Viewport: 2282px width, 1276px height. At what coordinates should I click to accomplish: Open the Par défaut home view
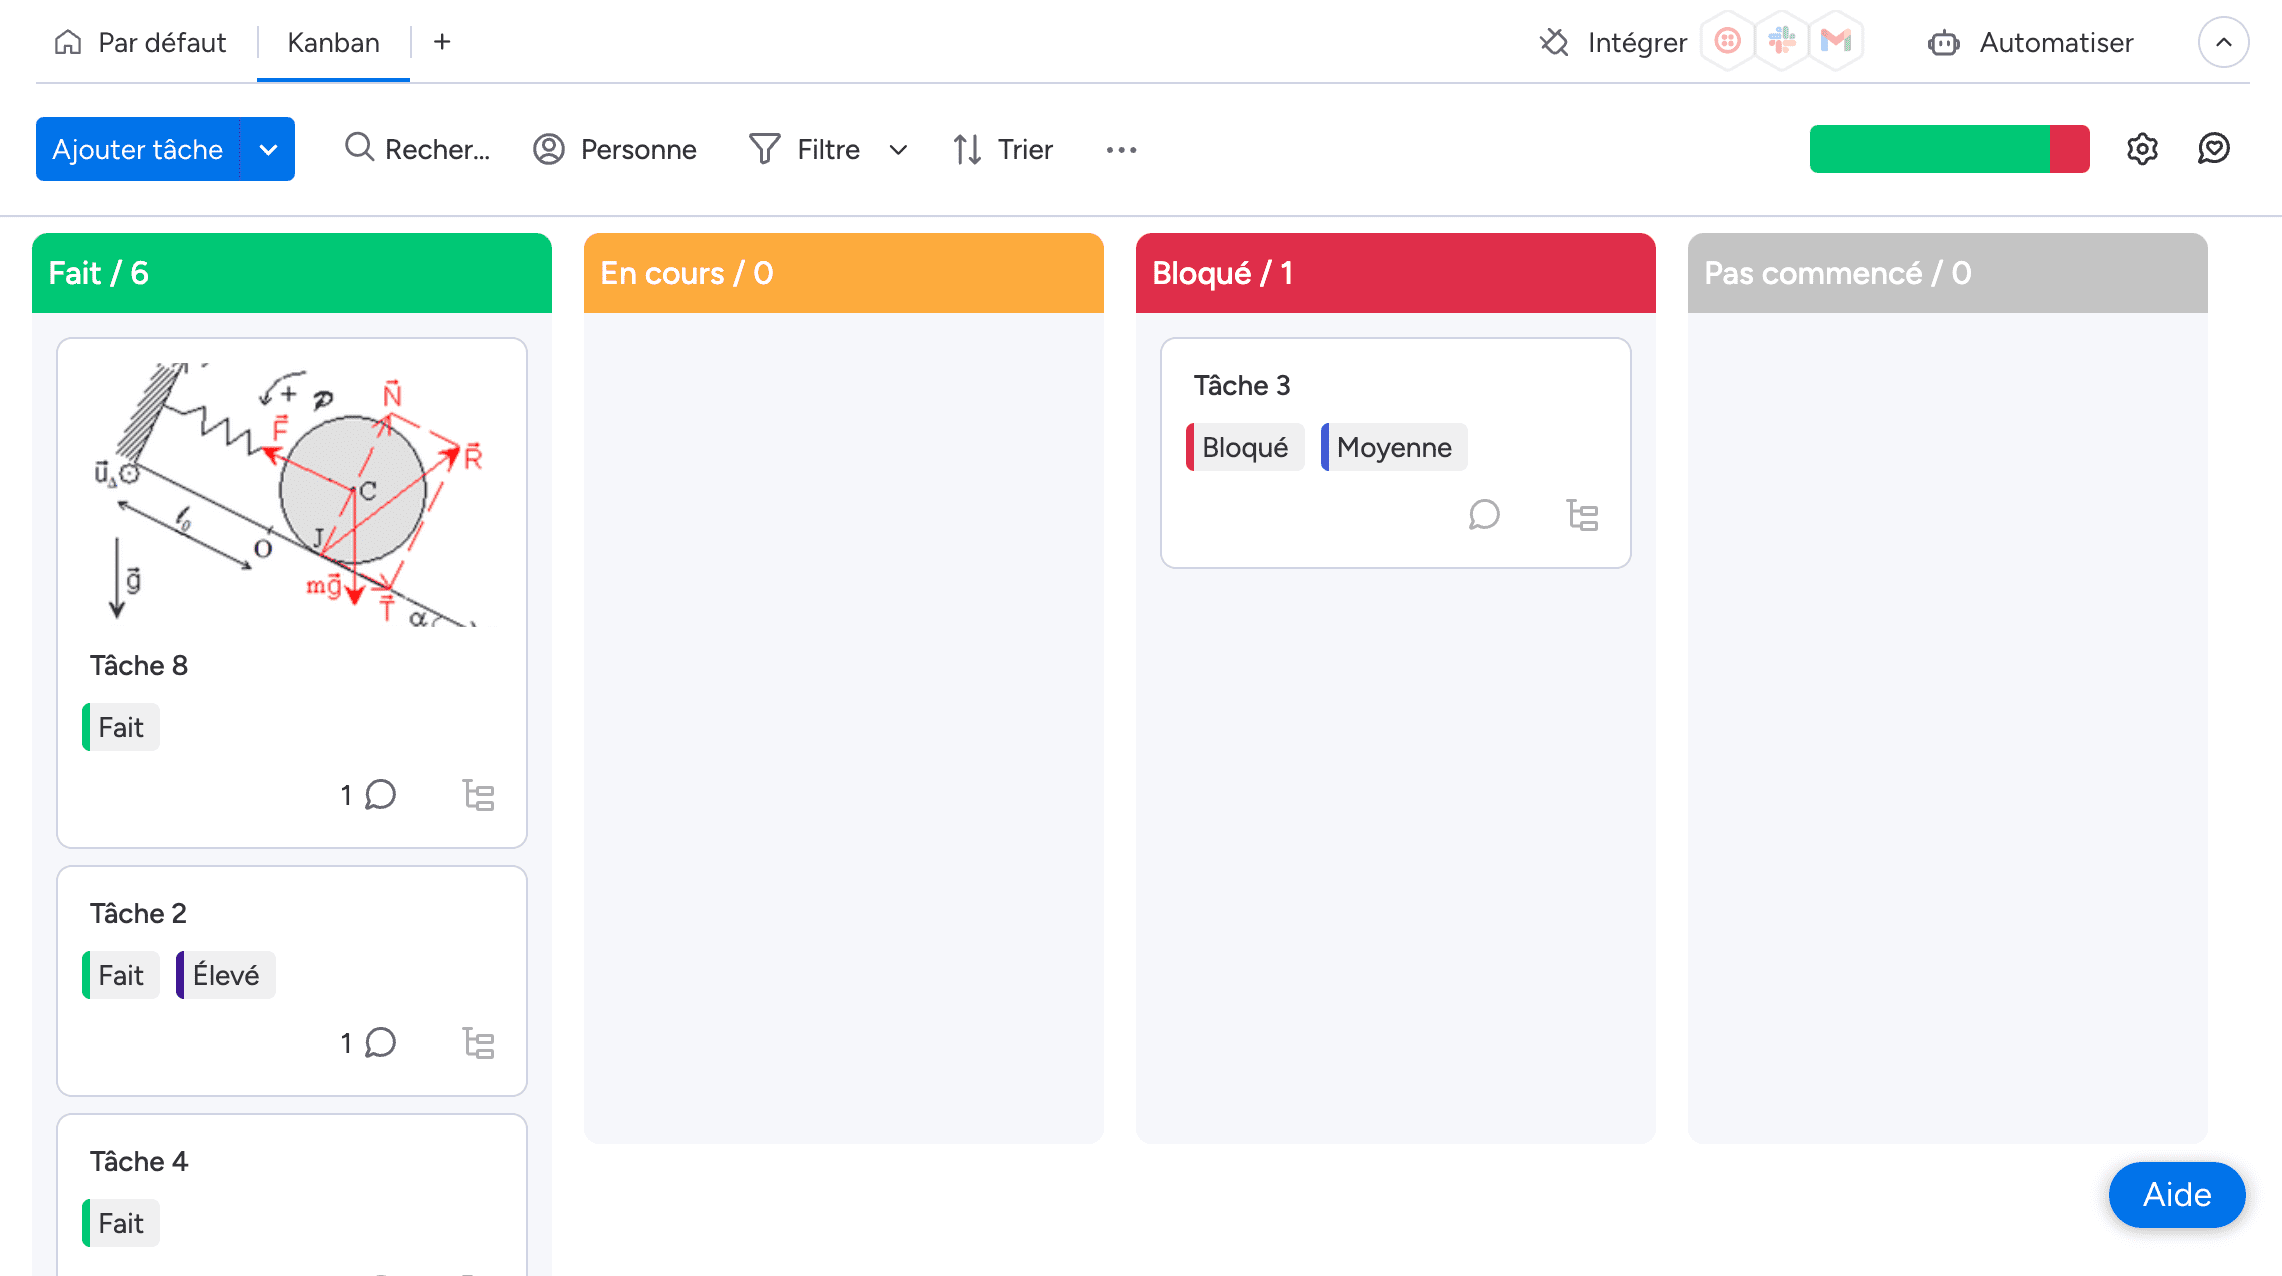140,42
